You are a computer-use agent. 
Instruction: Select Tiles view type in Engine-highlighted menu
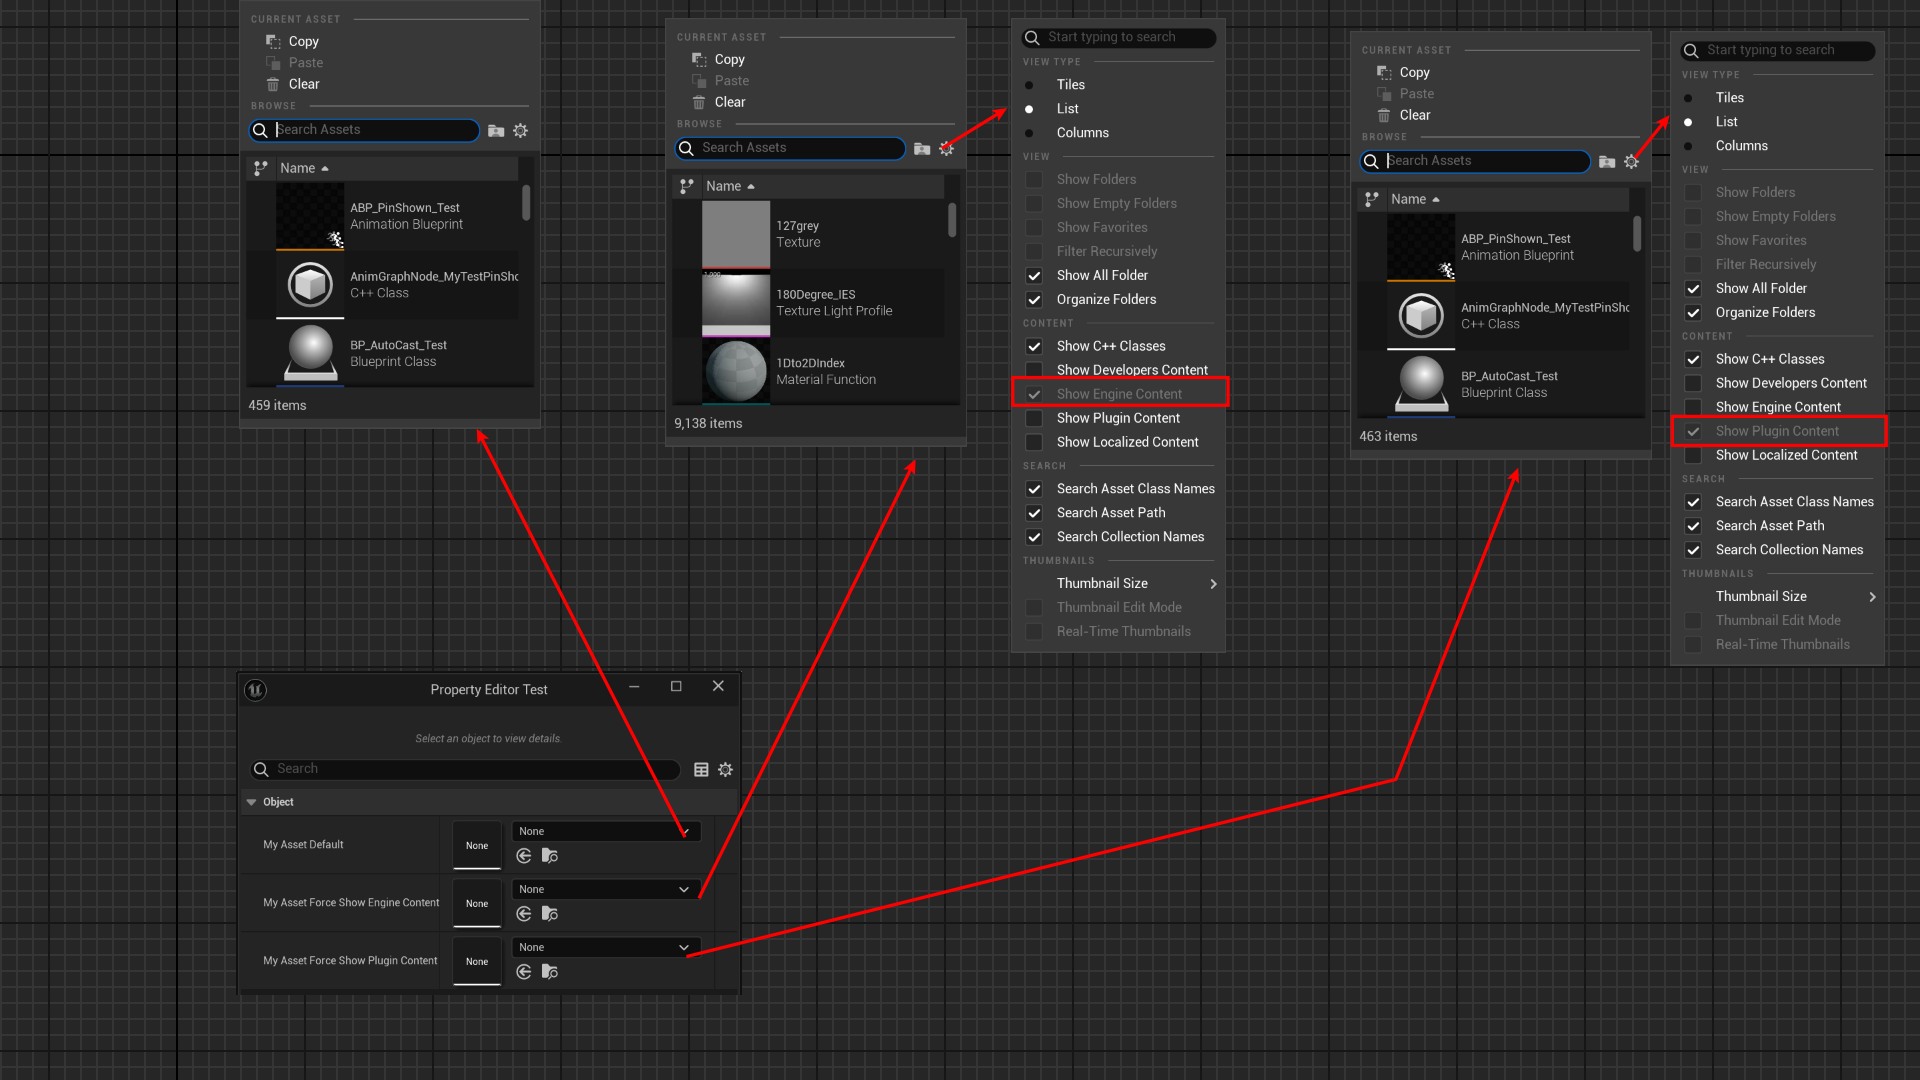pyautogui.click(x=1070, y=85)
